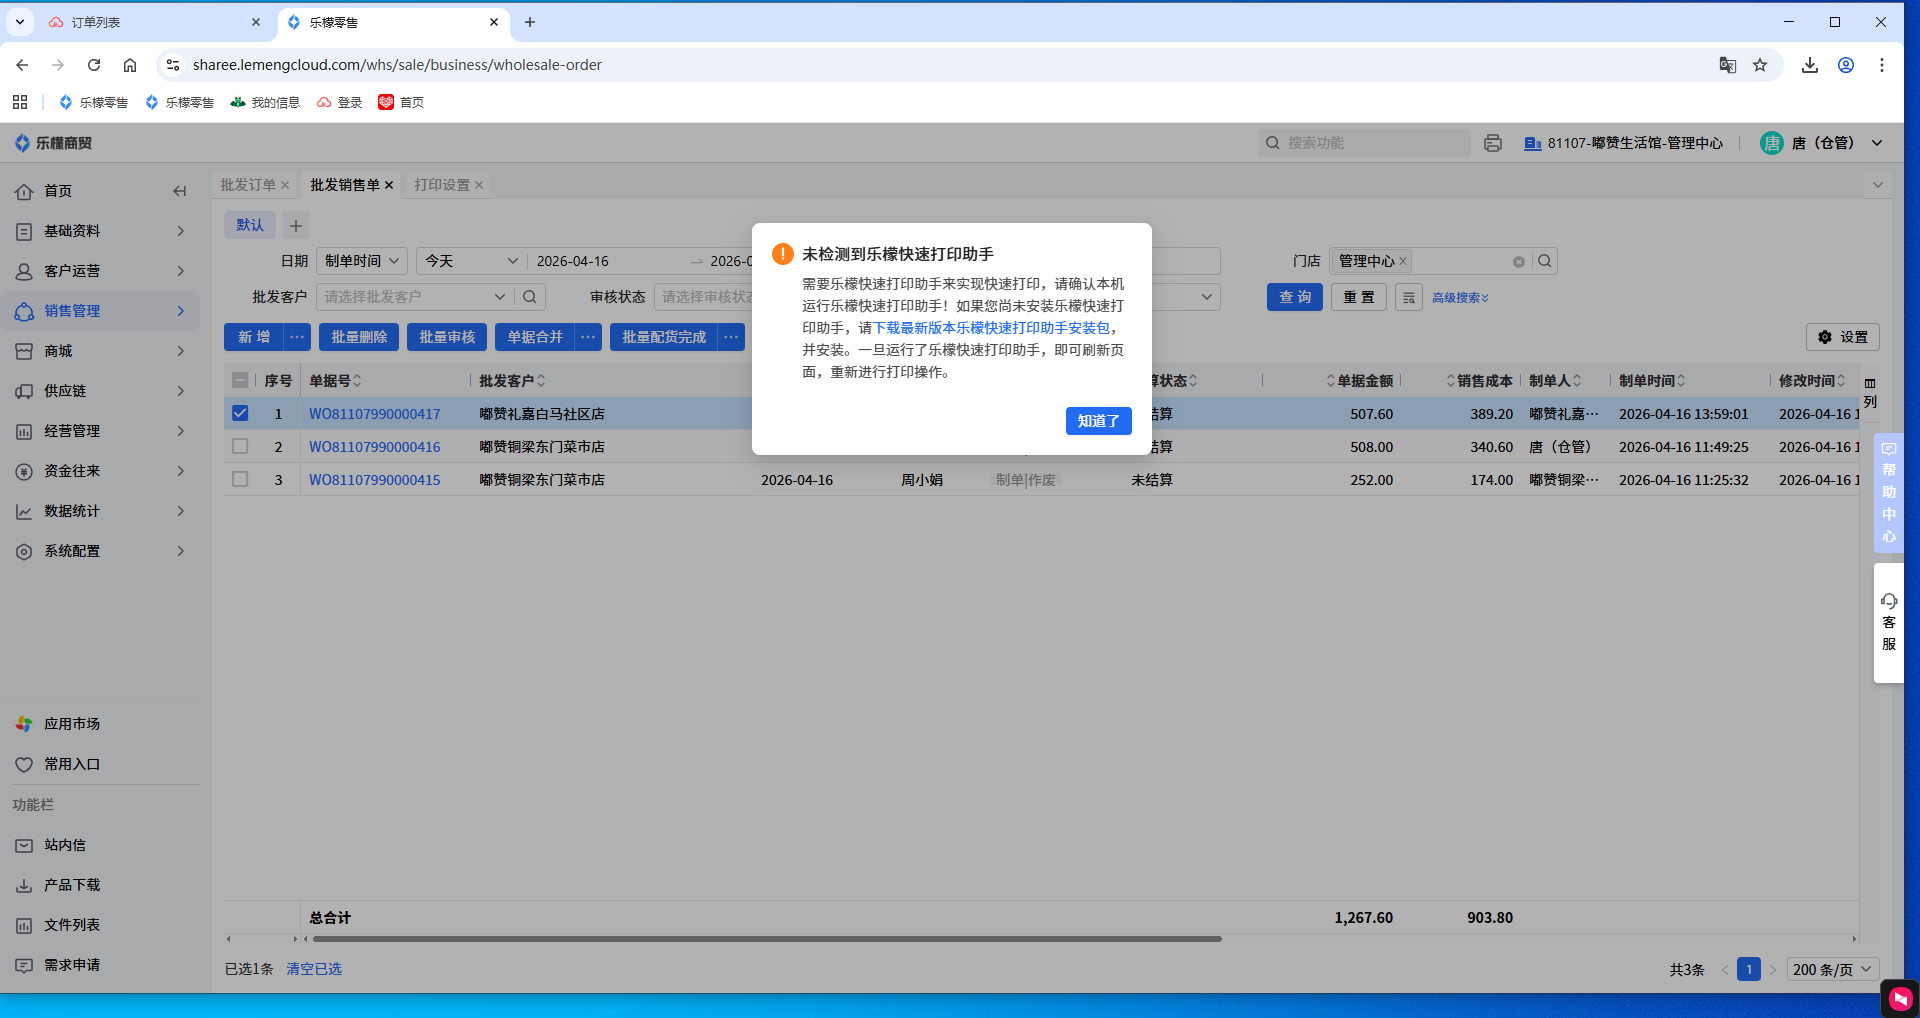Click 清空已选 to clear selection
1920x1018 pixels.
coord(314,969)
